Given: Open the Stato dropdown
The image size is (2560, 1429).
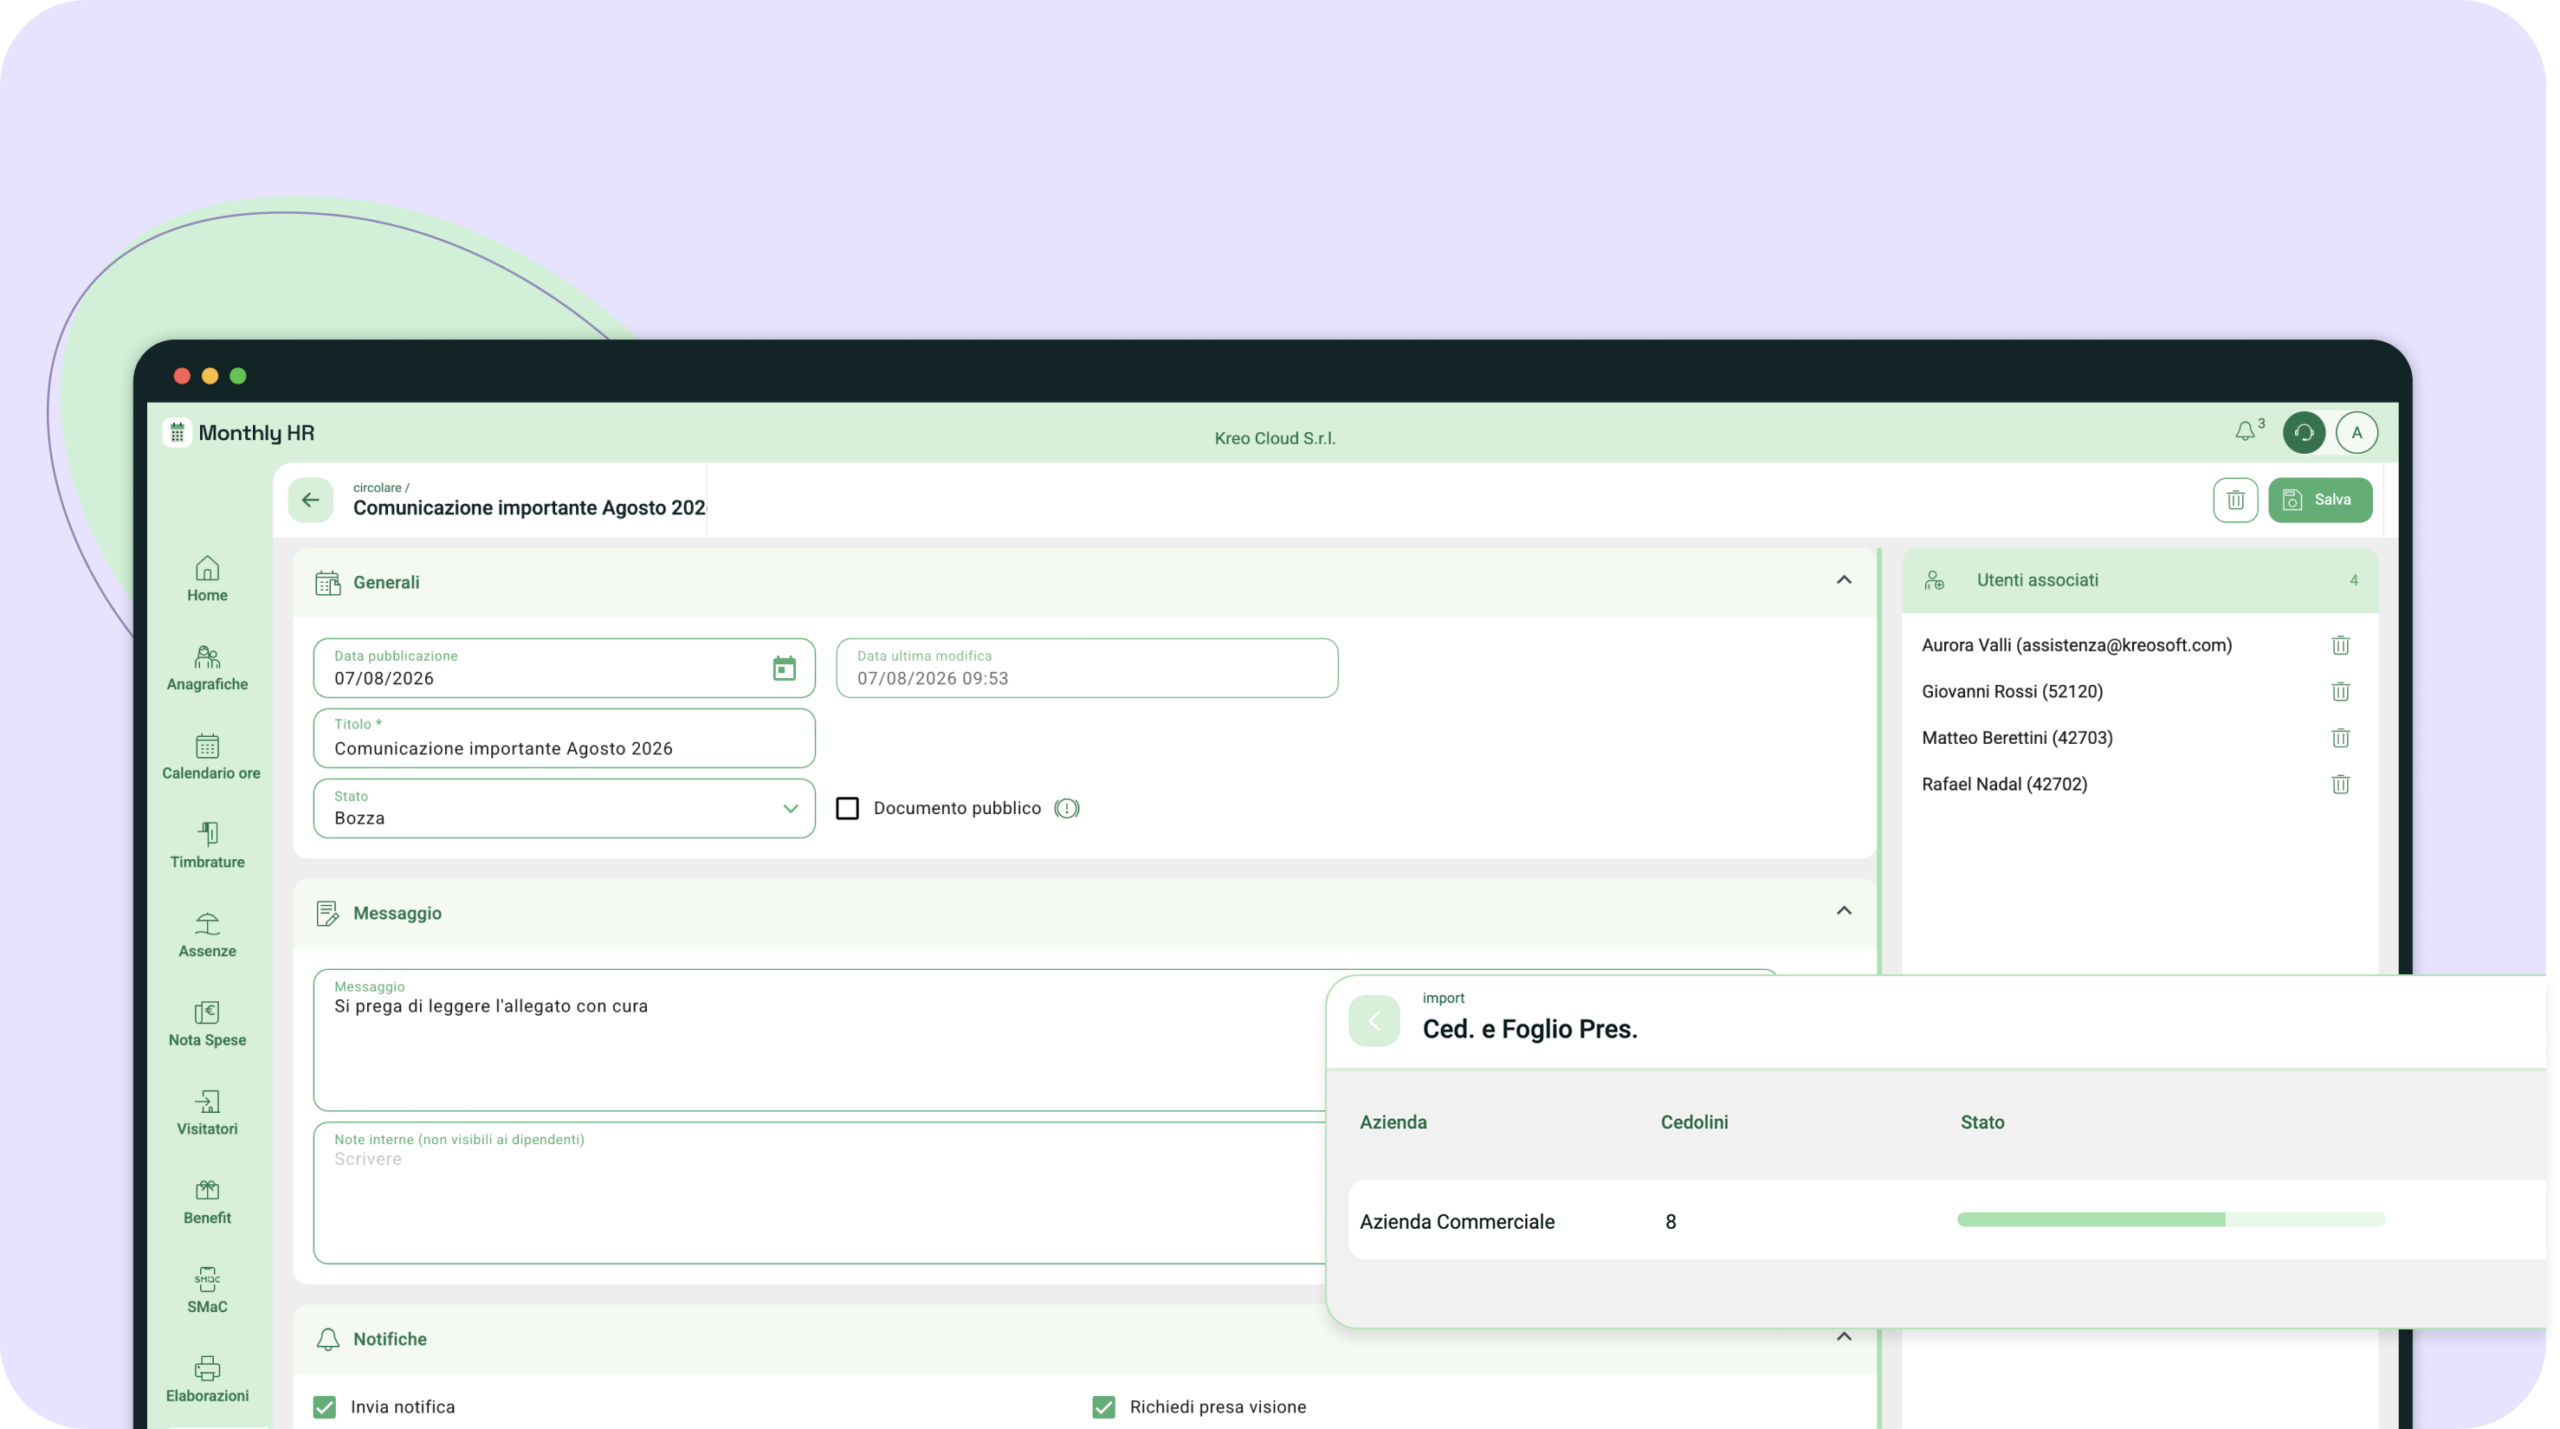Looking at the screenshot, I should click(x=564, y=808).
